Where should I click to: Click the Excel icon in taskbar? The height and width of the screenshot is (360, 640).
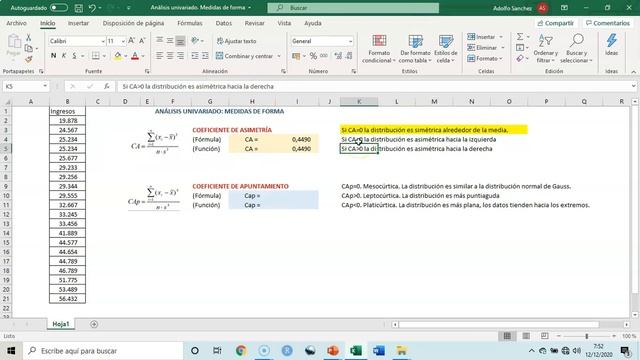tap(356, 351)
